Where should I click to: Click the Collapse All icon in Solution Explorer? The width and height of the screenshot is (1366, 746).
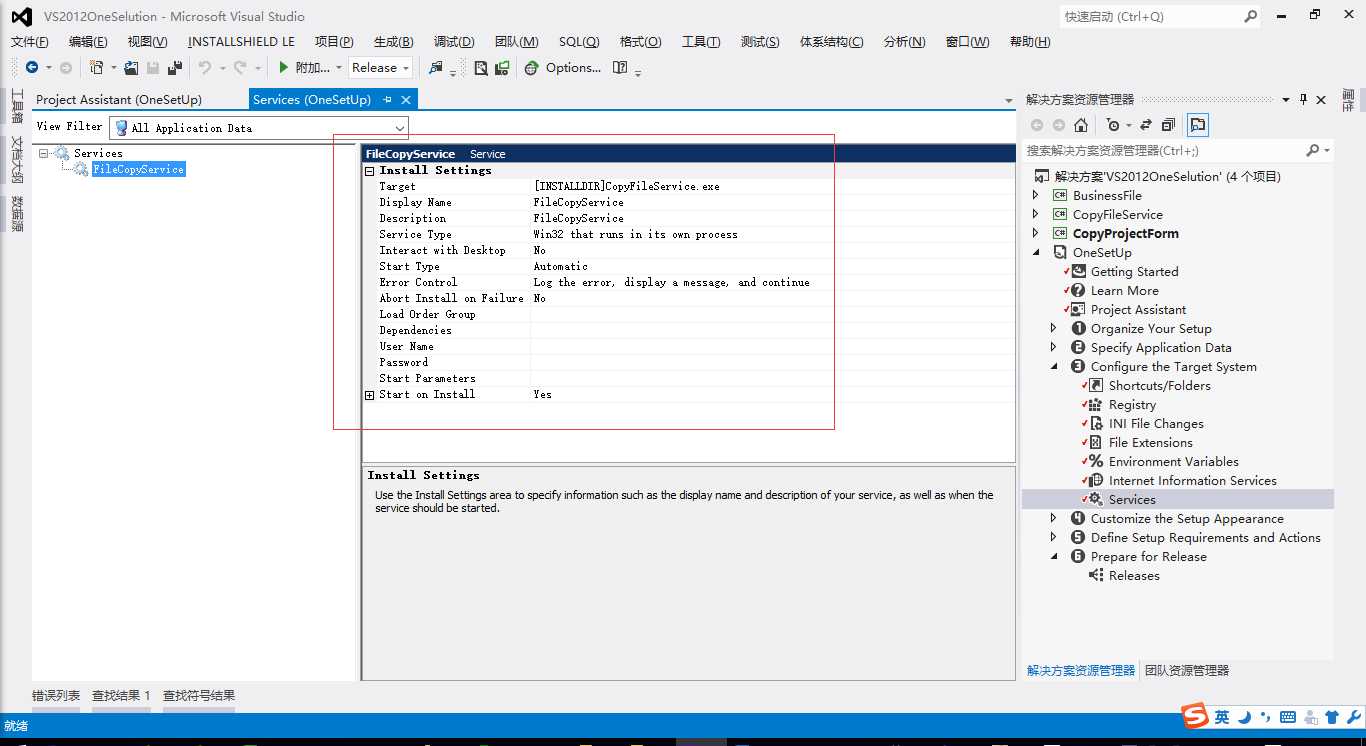(1168, 125)
